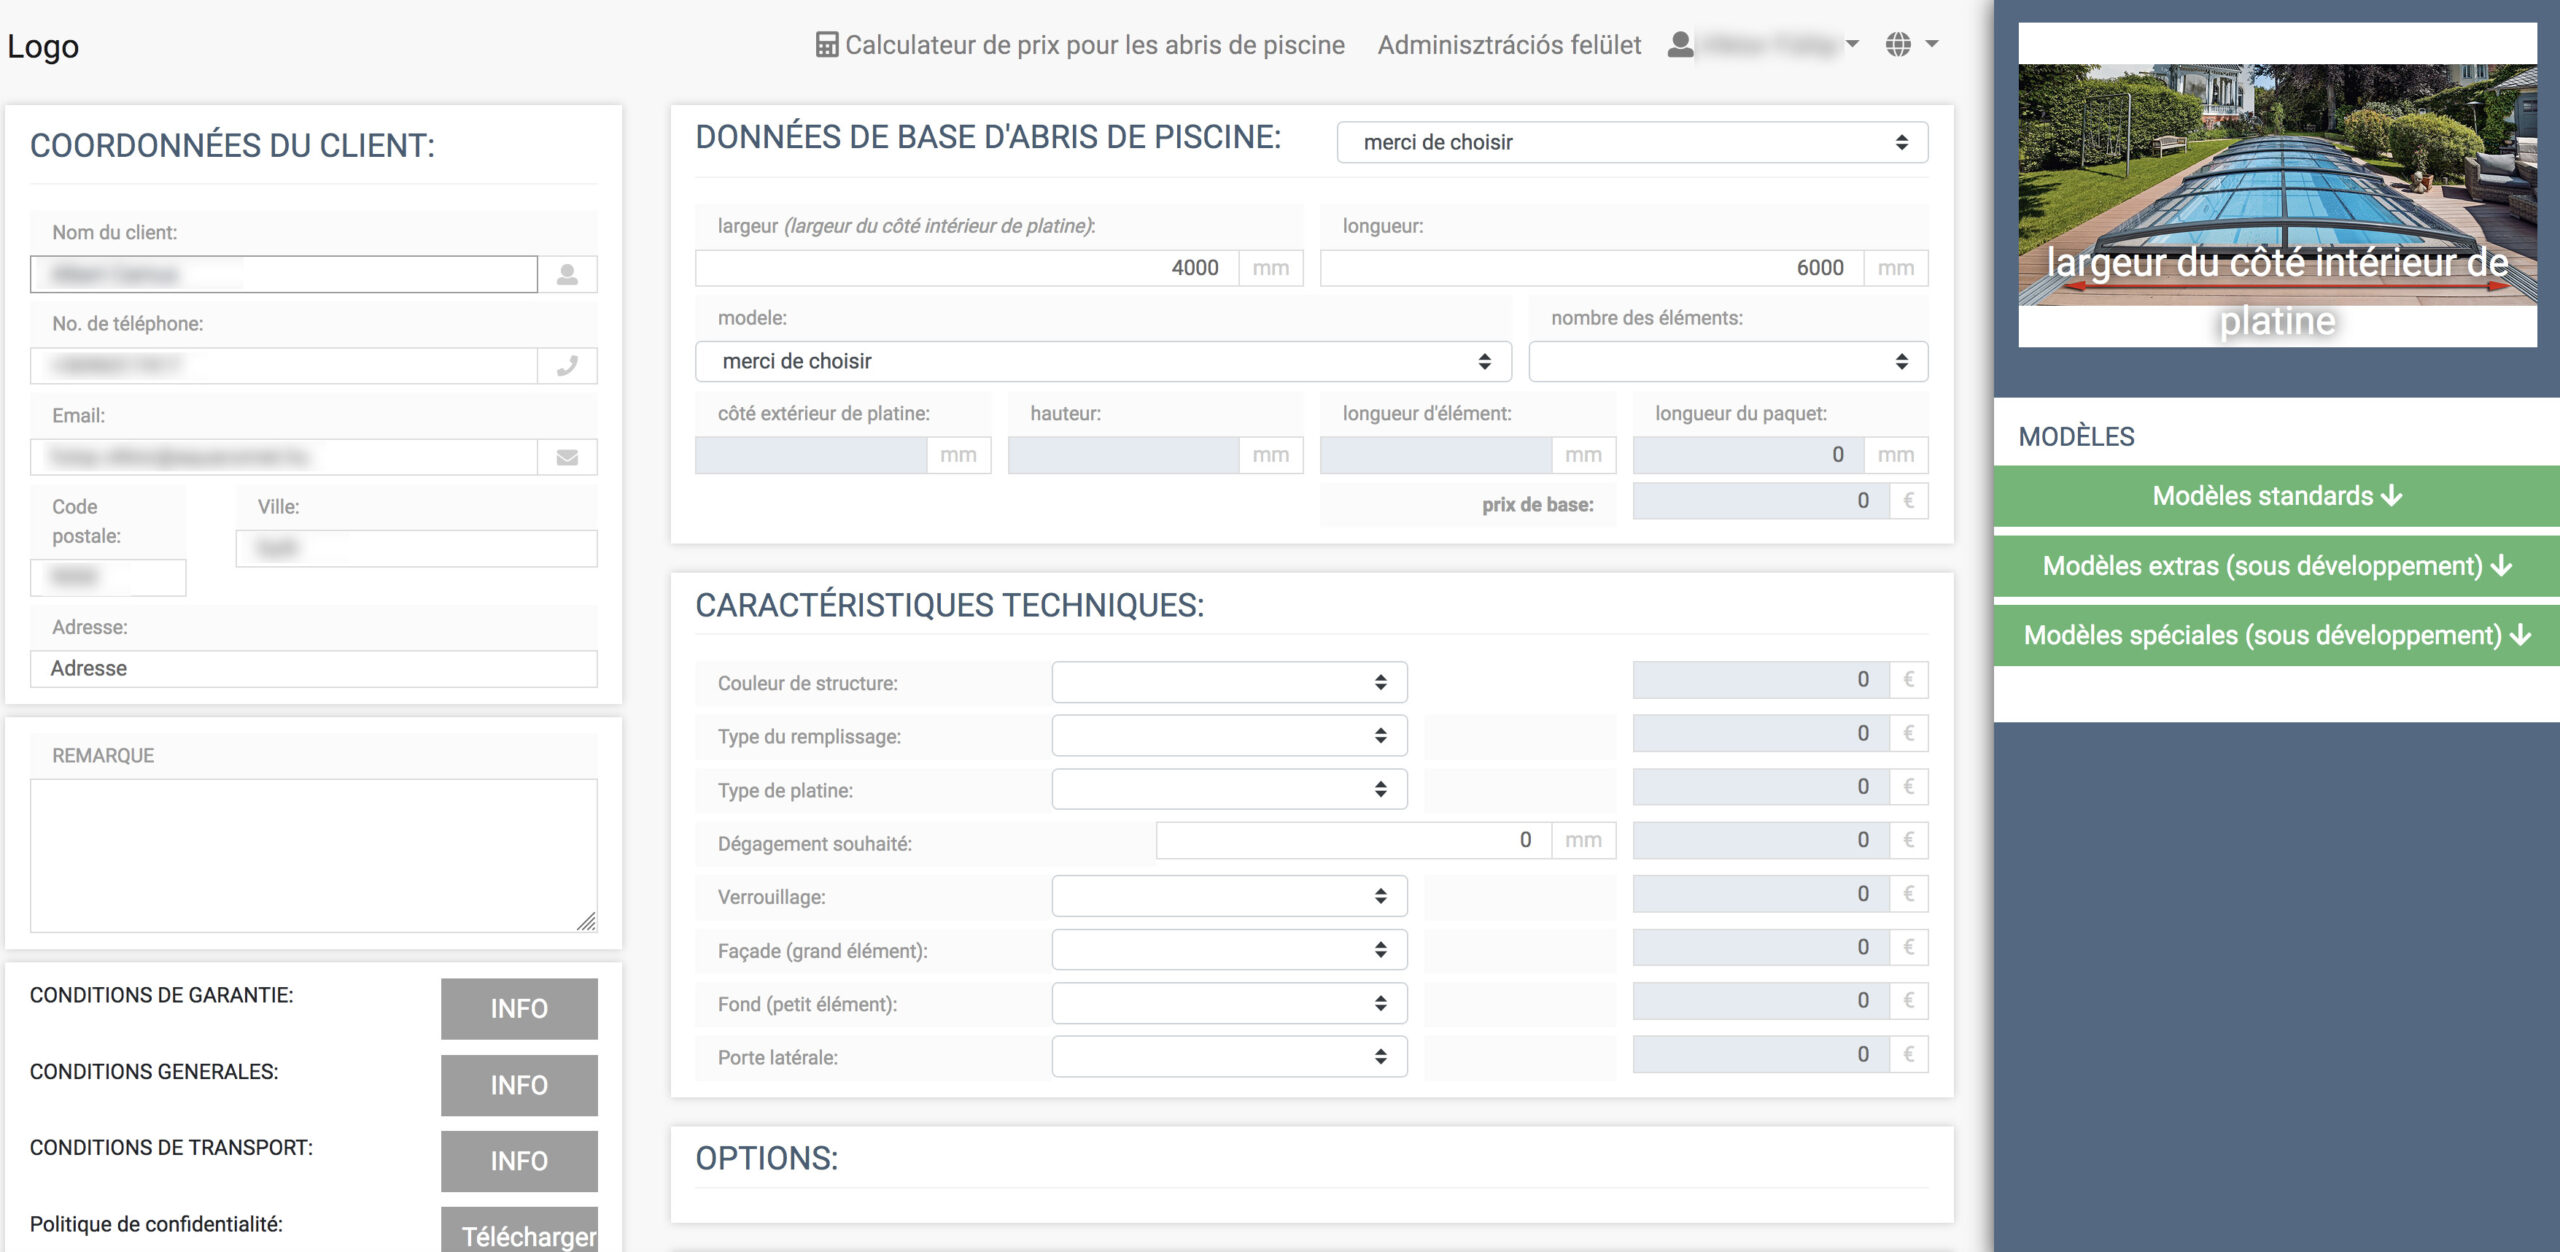
Task: Focus the Adresse input field
Action: point(314,668)
